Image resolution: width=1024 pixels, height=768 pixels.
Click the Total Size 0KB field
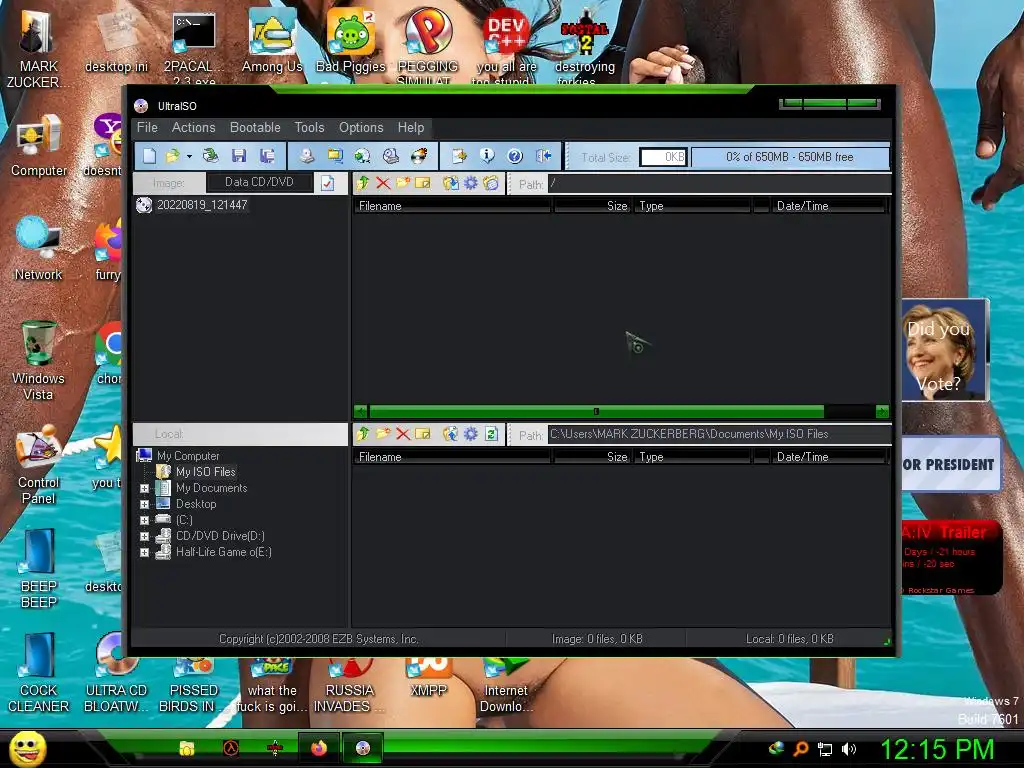[x=663, y=157]
